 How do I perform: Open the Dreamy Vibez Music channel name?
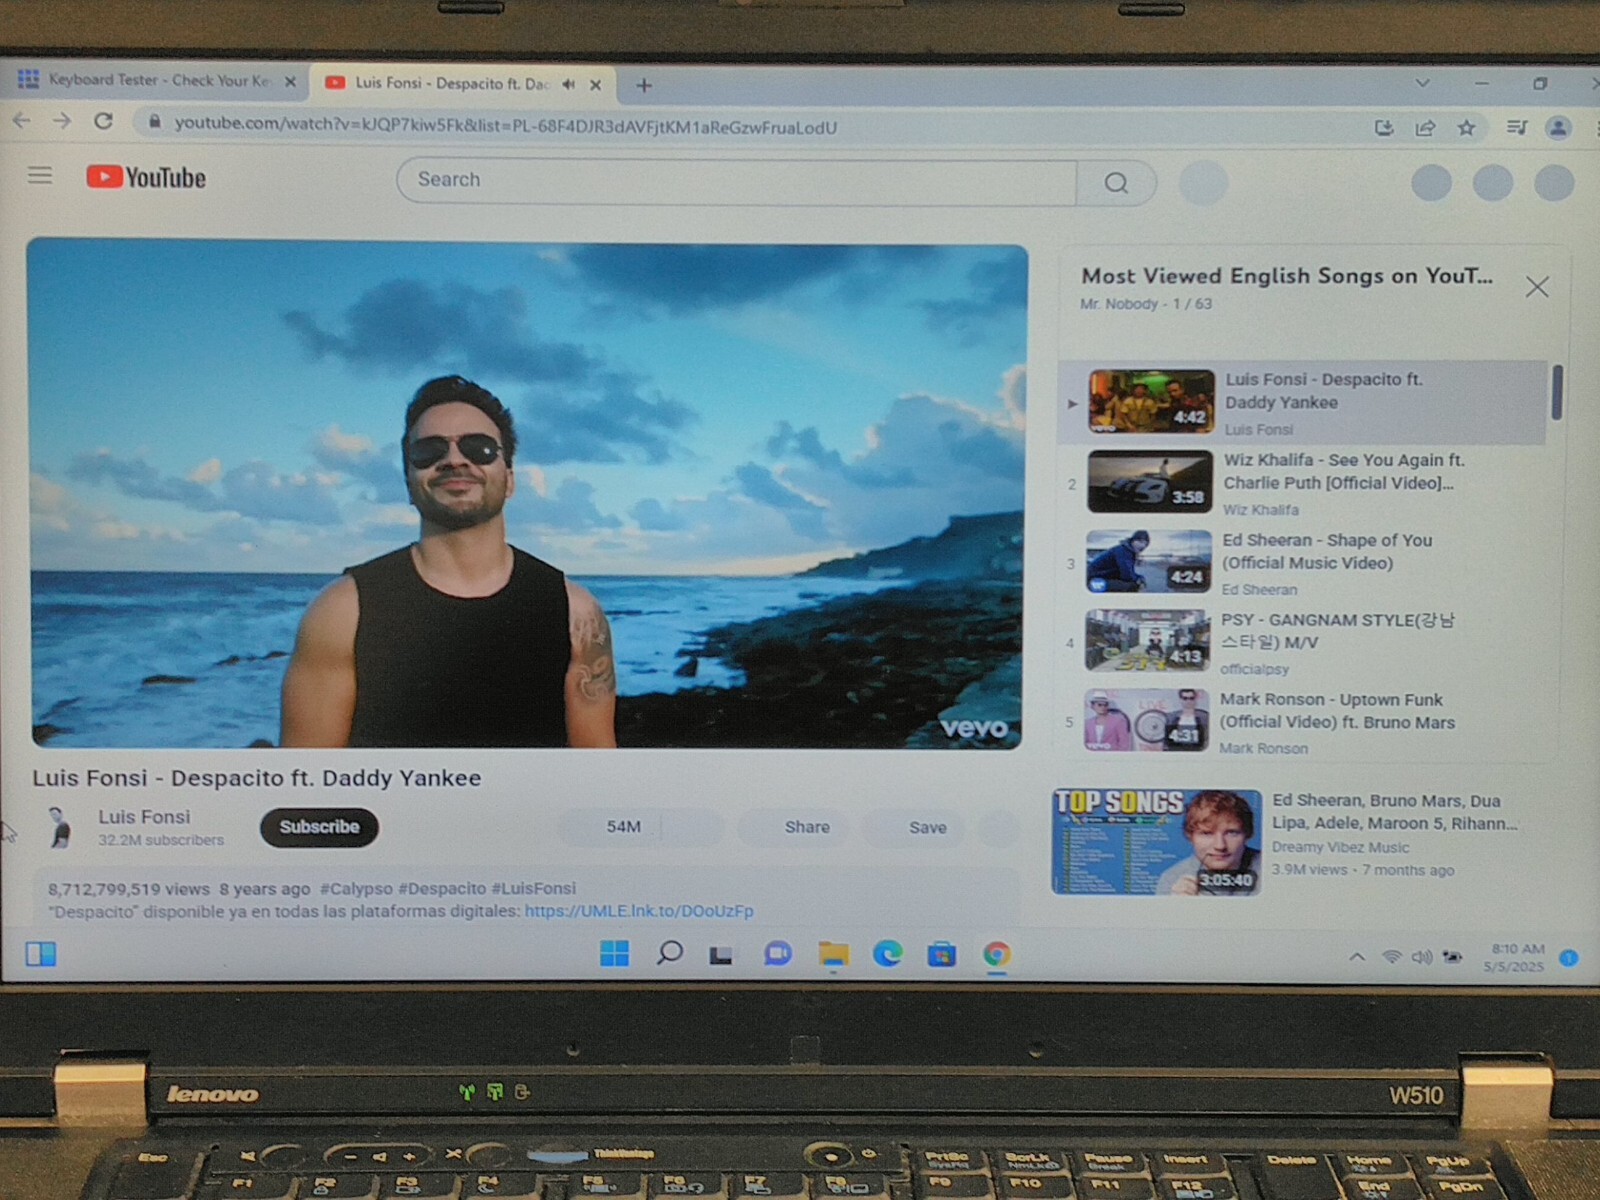tap(1340, 847)
